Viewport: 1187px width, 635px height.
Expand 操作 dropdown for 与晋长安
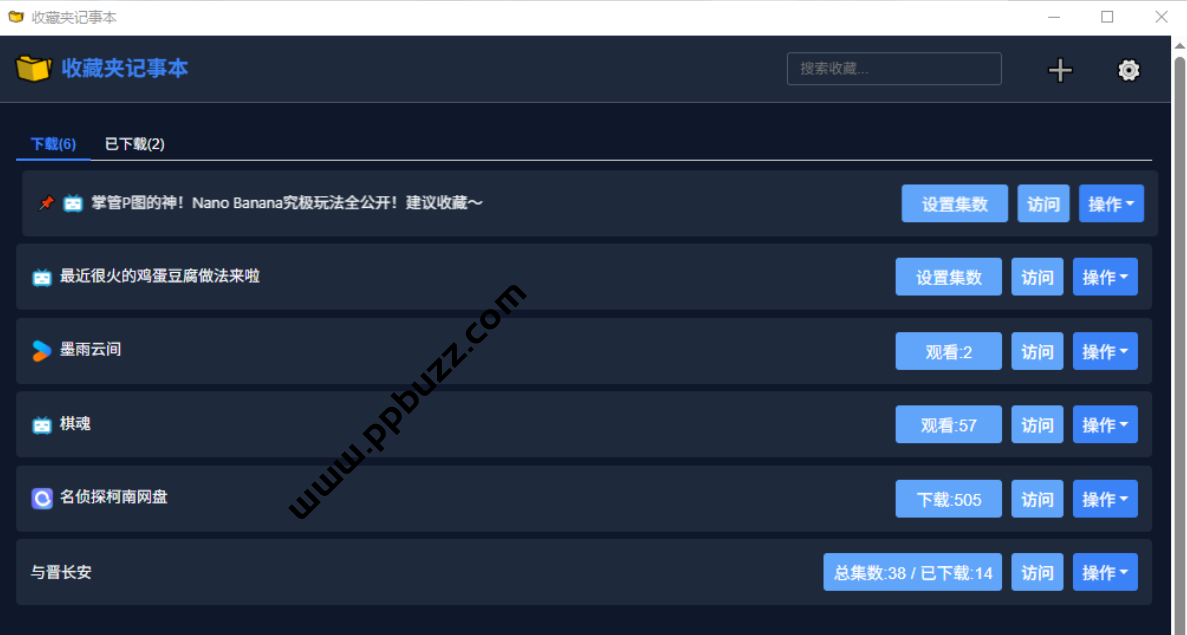1104,572
